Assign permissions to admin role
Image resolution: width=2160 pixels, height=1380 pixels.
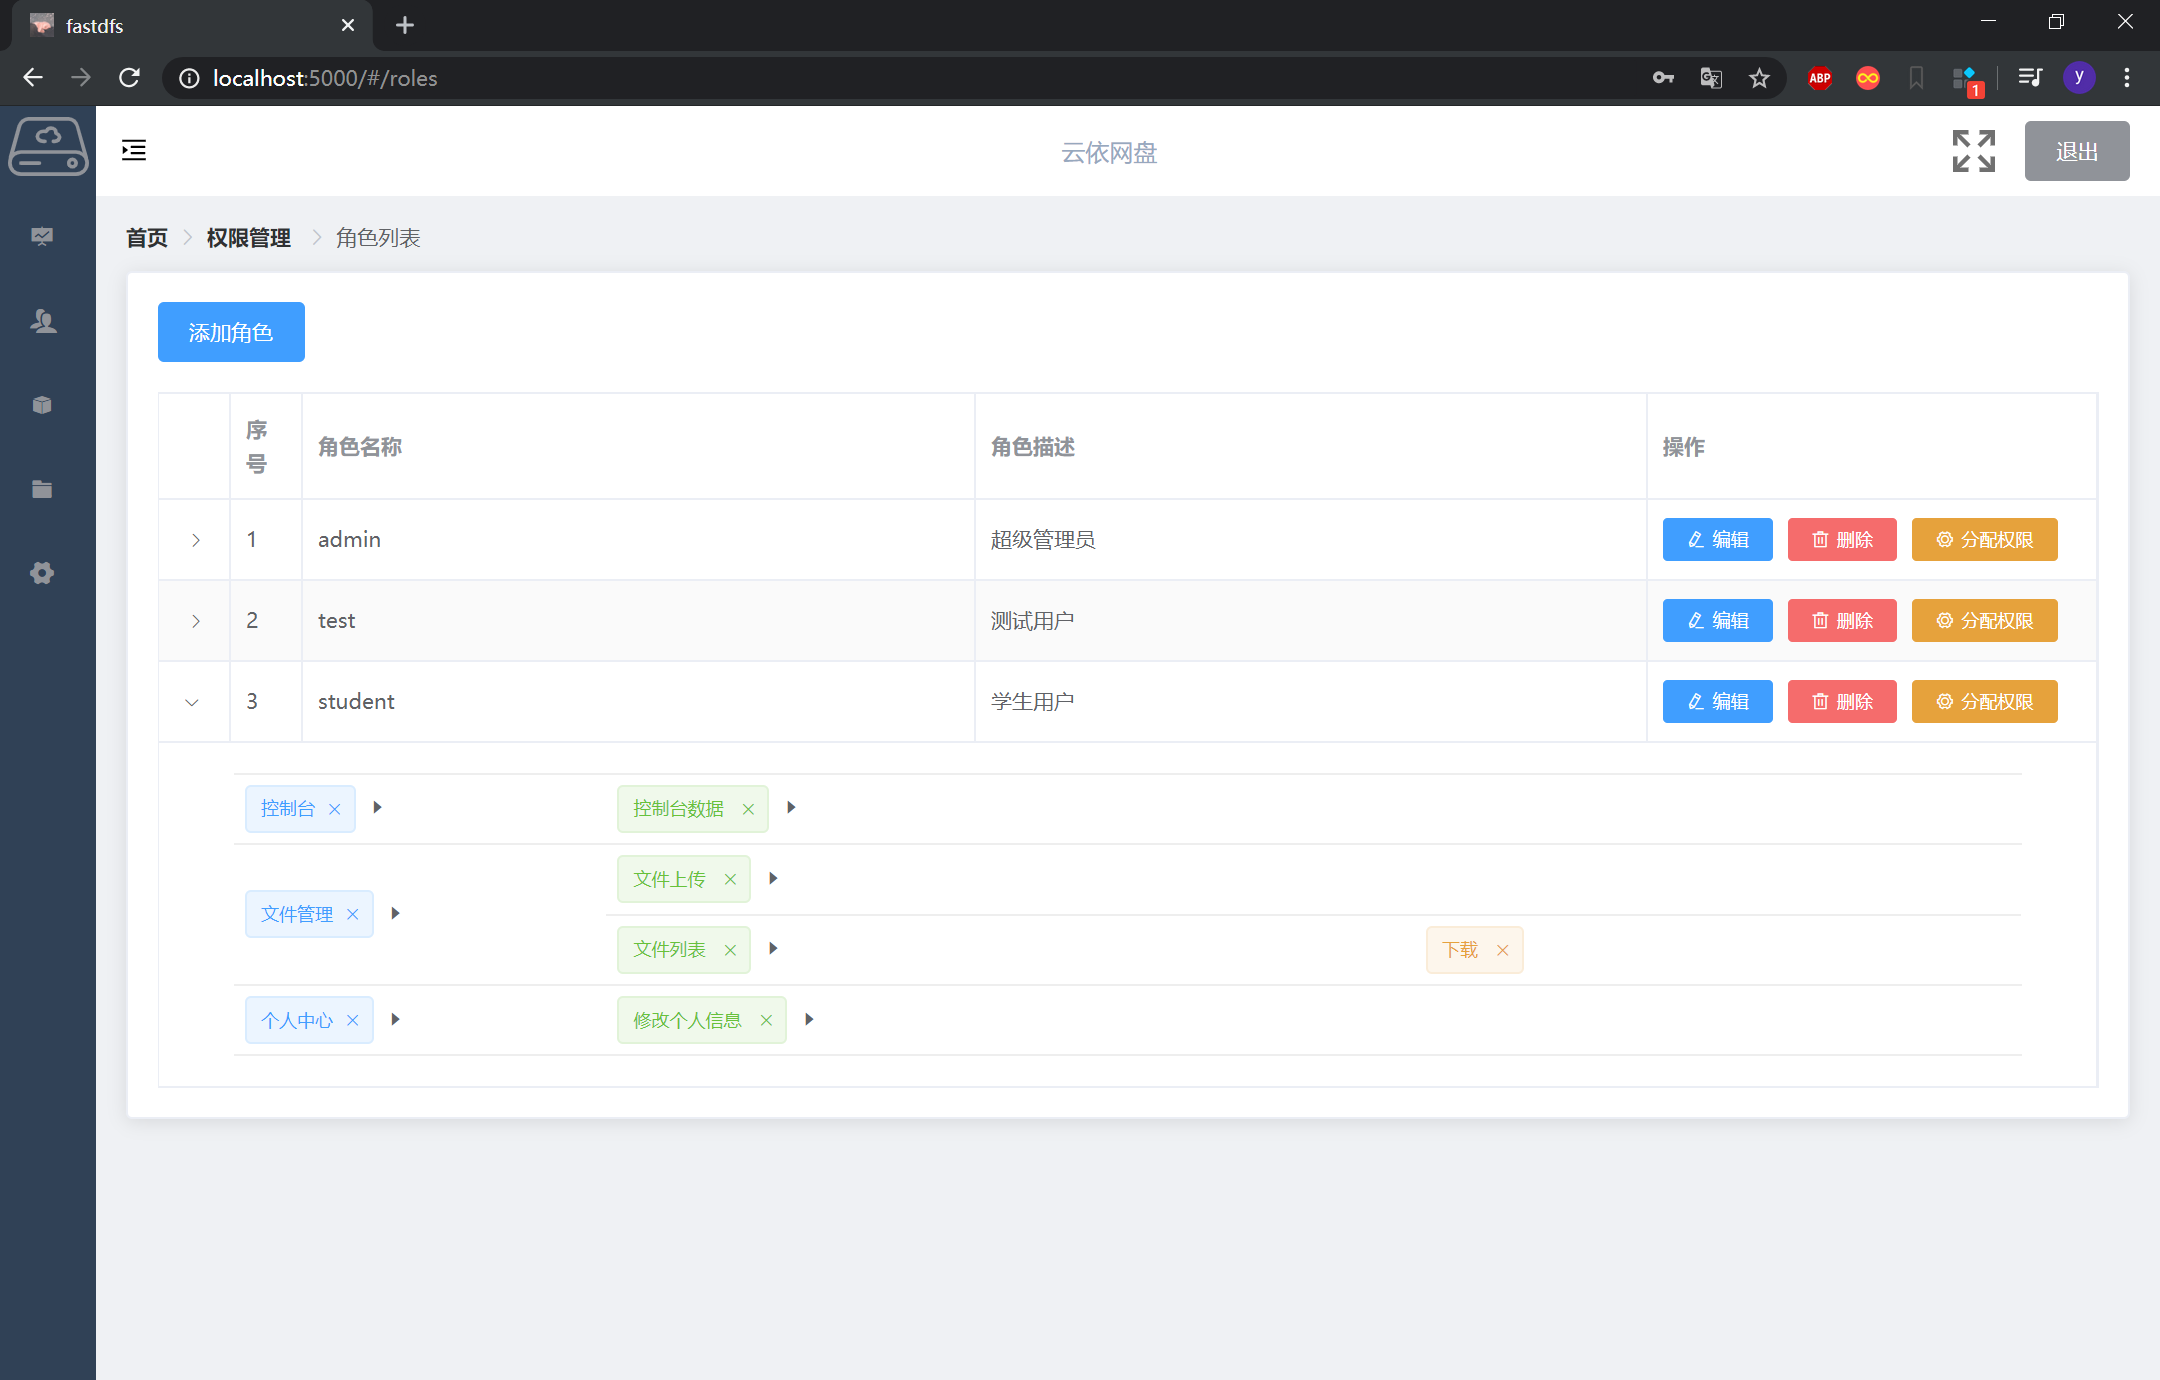(x=1984, y=540)
